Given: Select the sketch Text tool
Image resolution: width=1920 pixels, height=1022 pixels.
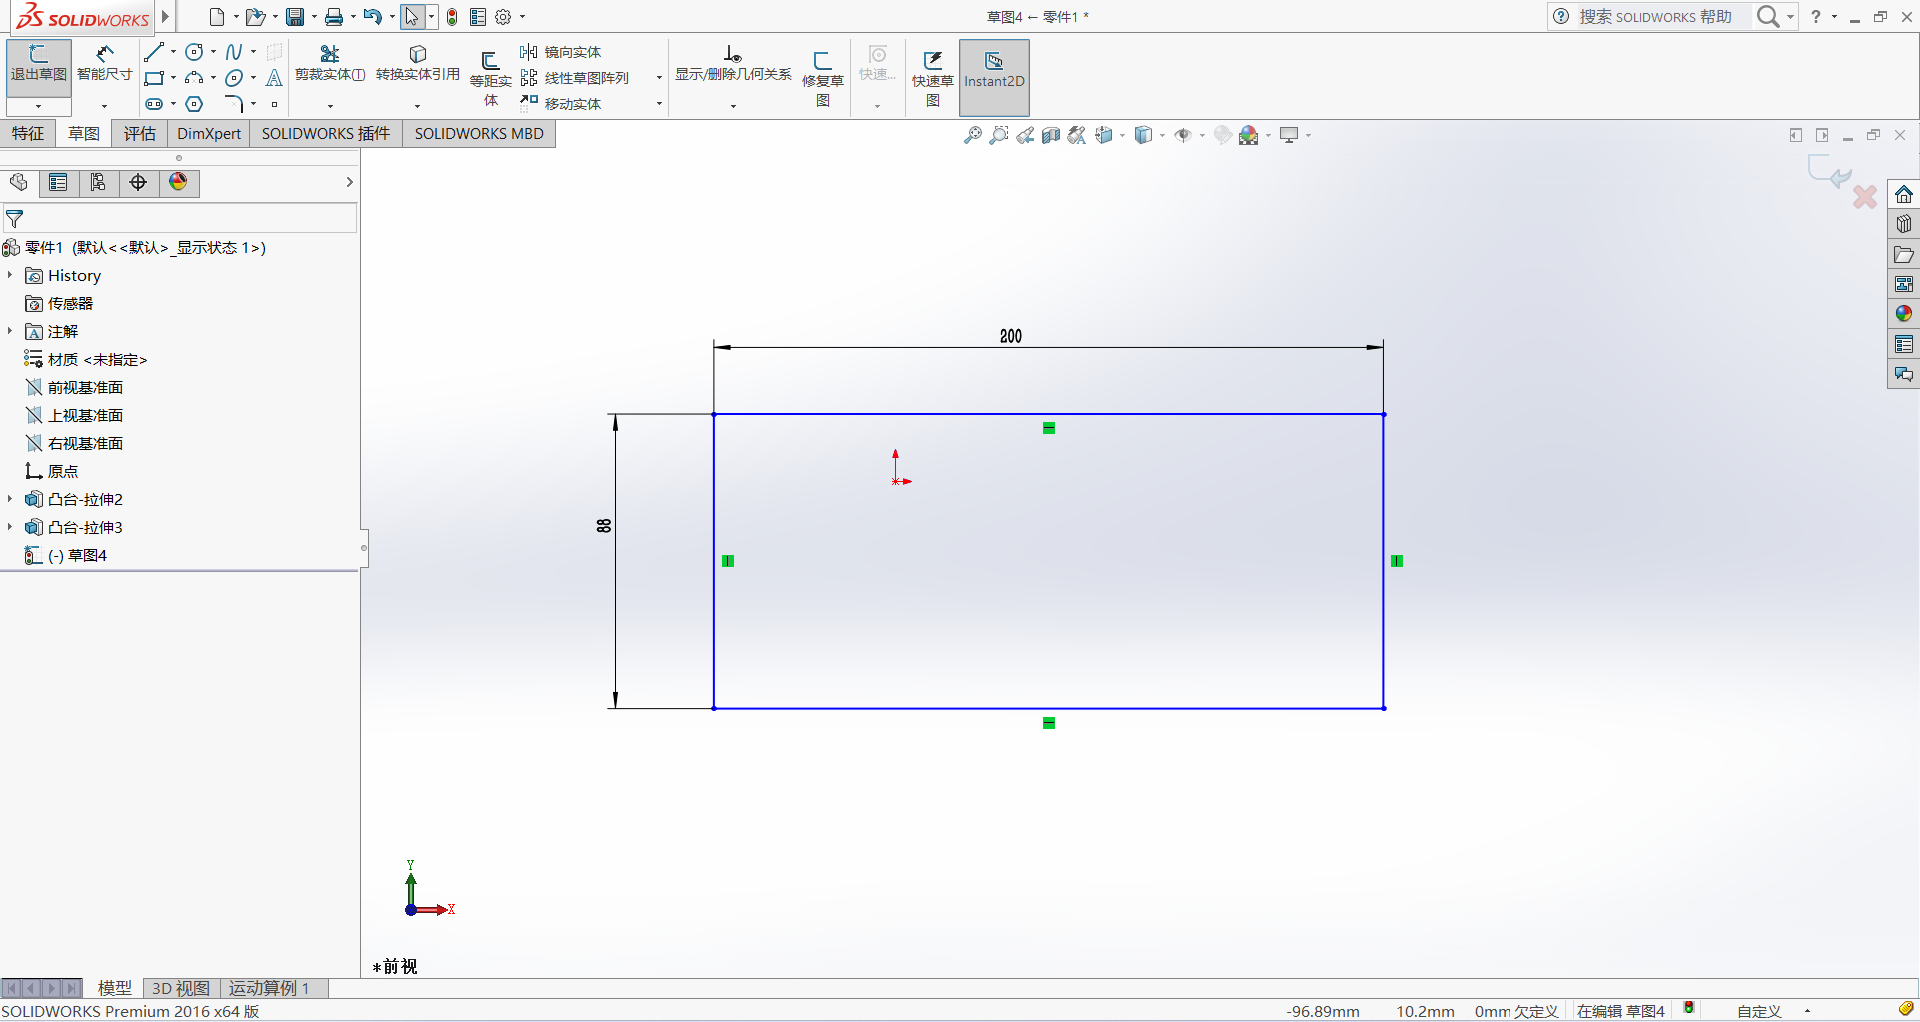Looking at the screenshot, I should (x=274, y=78).
